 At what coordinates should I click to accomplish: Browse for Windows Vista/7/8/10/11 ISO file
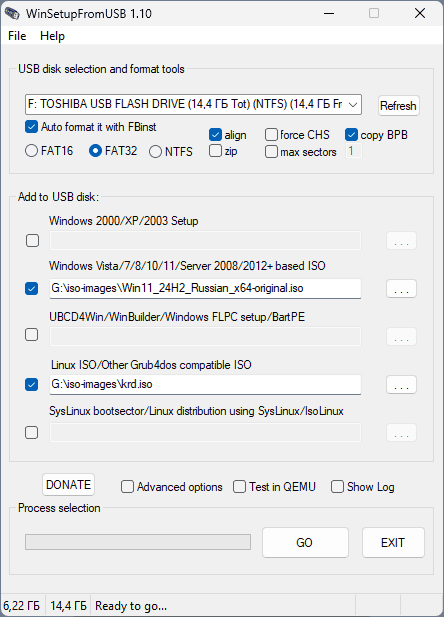click(401, 288)
